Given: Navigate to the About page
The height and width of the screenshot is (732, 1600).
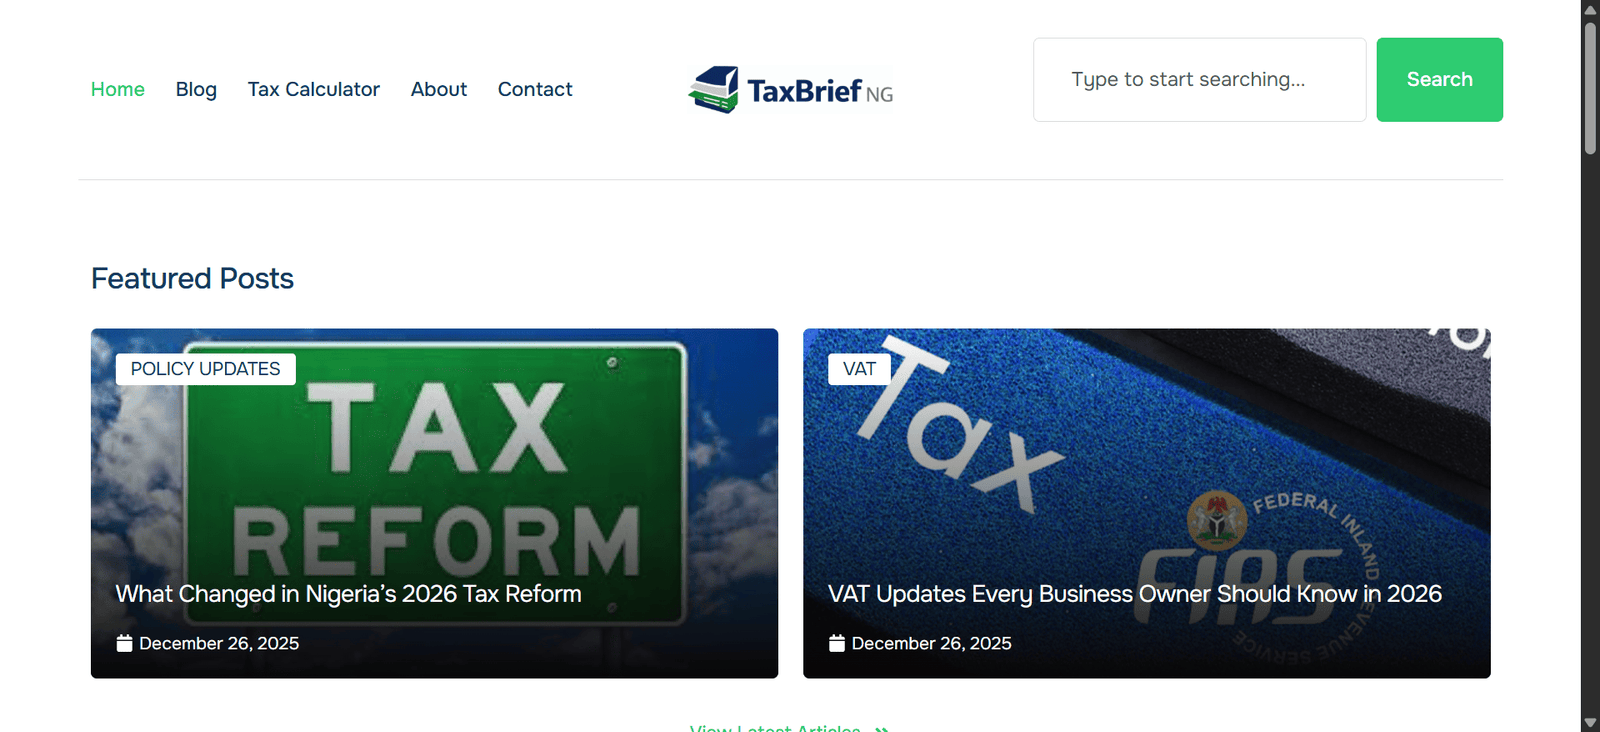Looking at the screenshot, I should click(x=439, y=89).
